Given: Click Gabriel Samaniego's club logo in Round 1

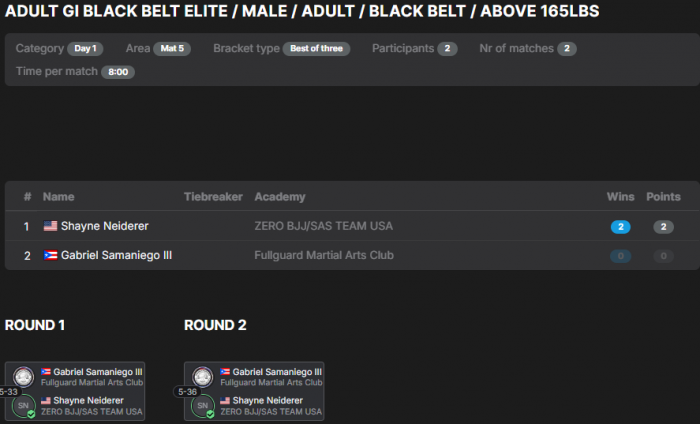Looking at the screenshot, I should (x=24, y=376).
